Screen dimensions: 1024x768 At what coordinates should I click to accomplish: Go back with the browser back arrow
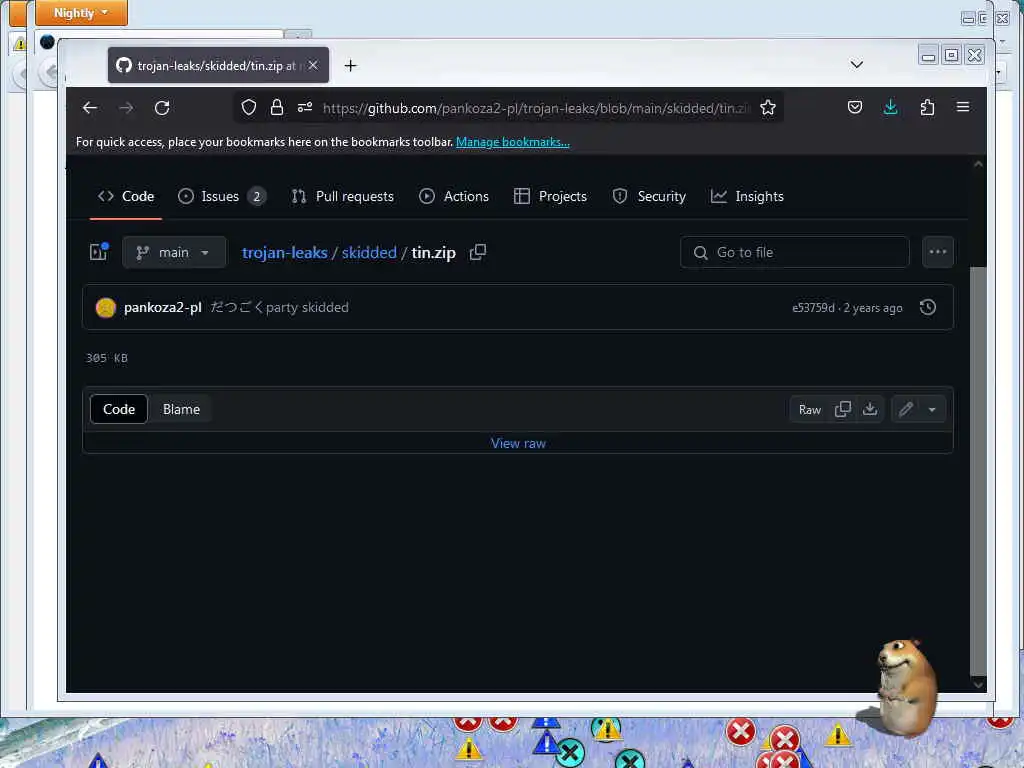tap(90, 108)
